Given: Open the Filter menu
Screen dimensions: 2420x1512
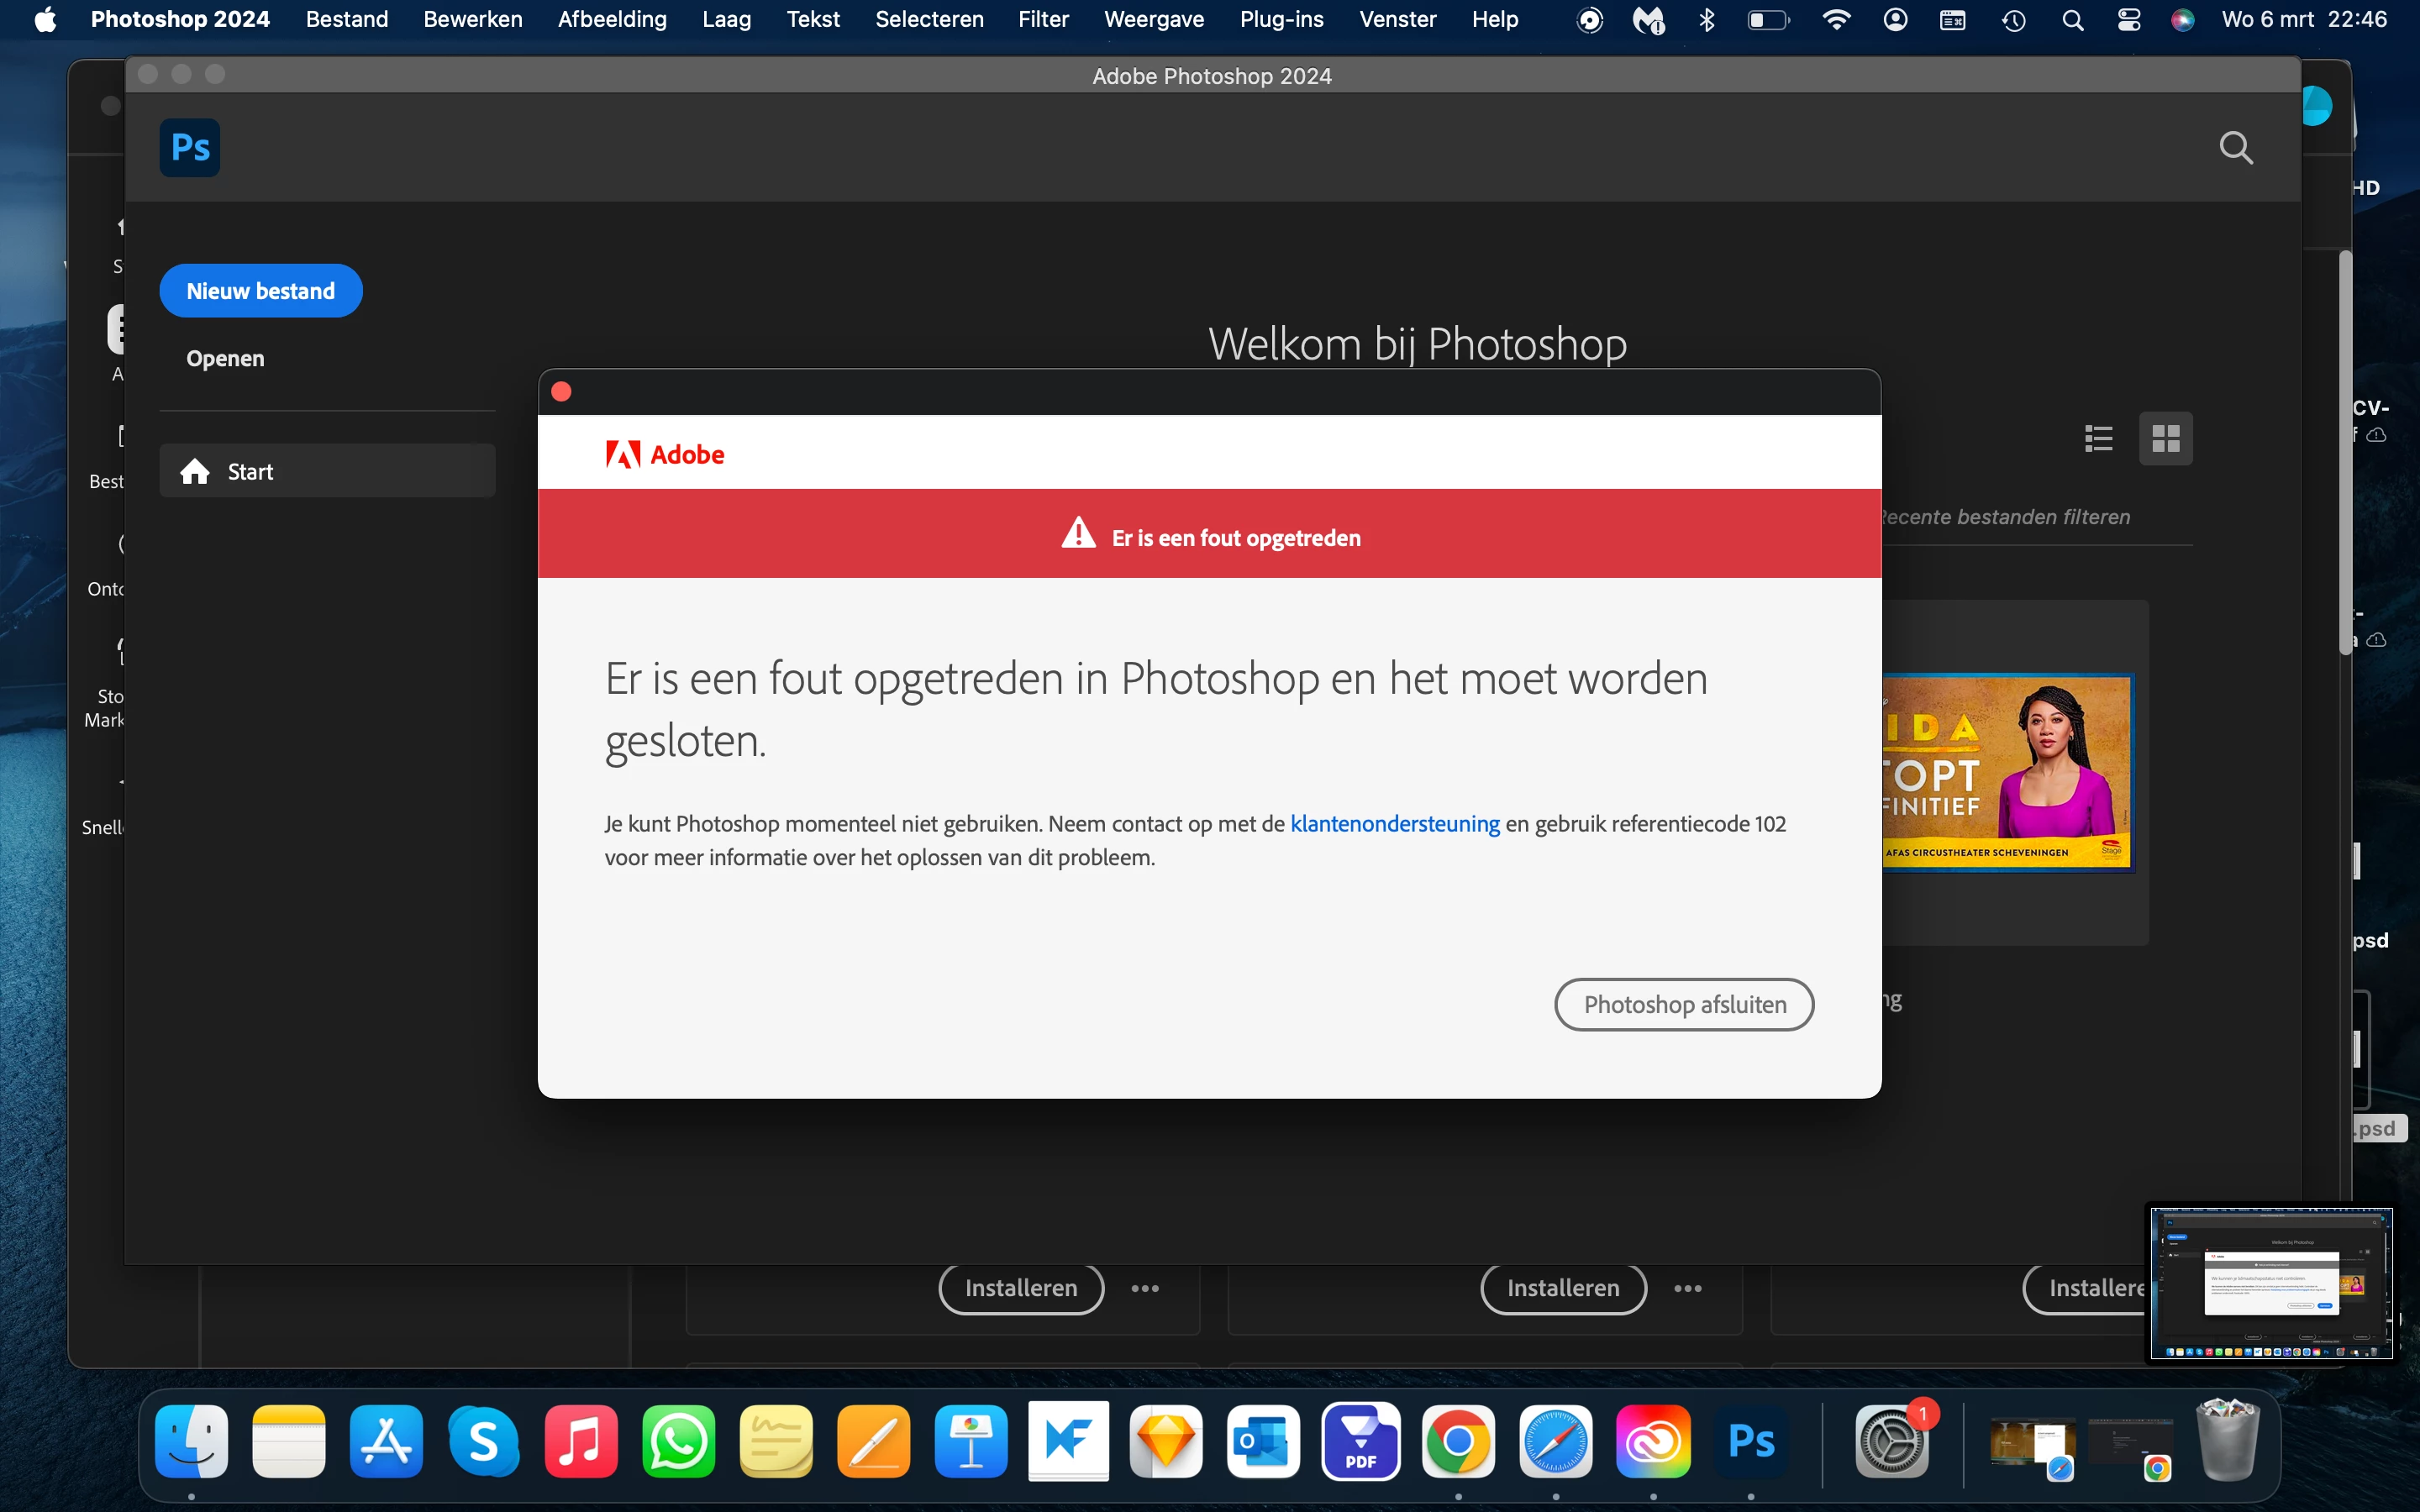Looking at the screenshot, I should click(x=1043, y=20).
